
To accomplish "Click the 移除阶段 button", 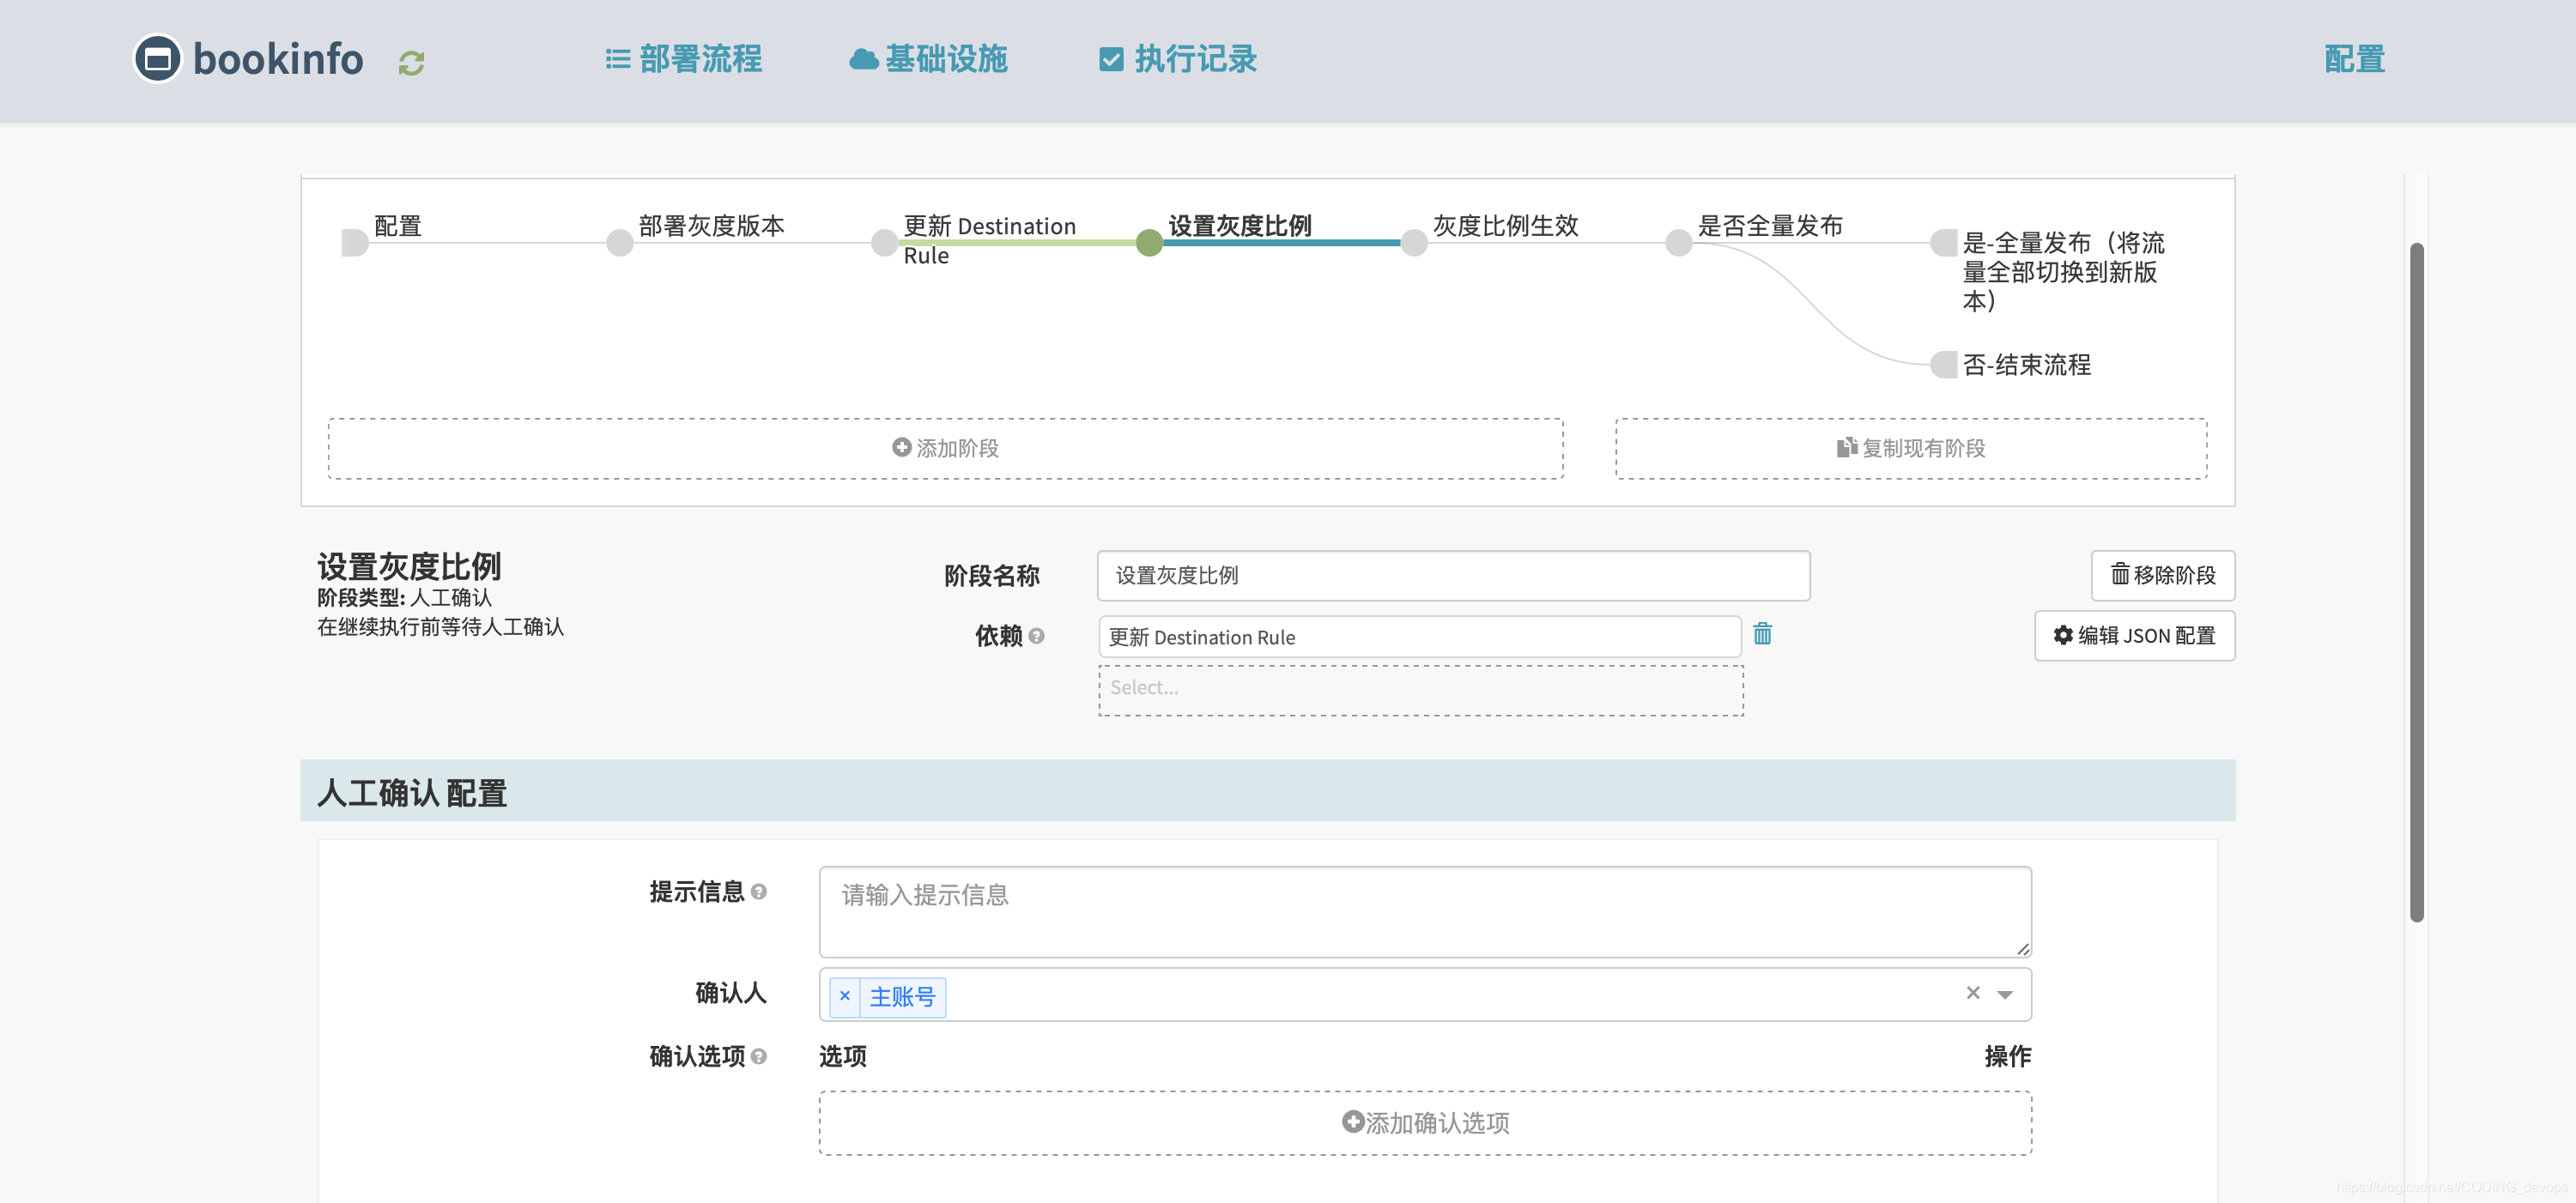I will pos(2162,575).
